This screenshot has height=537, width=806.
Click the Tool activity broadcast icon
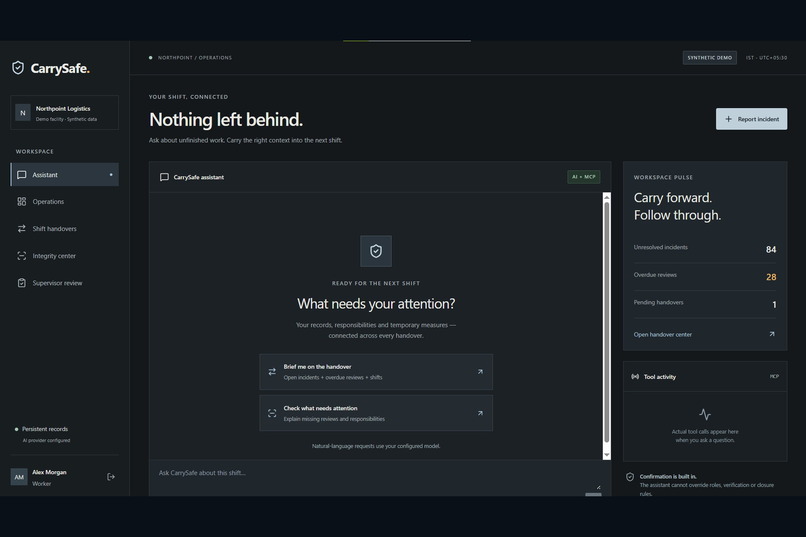[x=635, y=377]
